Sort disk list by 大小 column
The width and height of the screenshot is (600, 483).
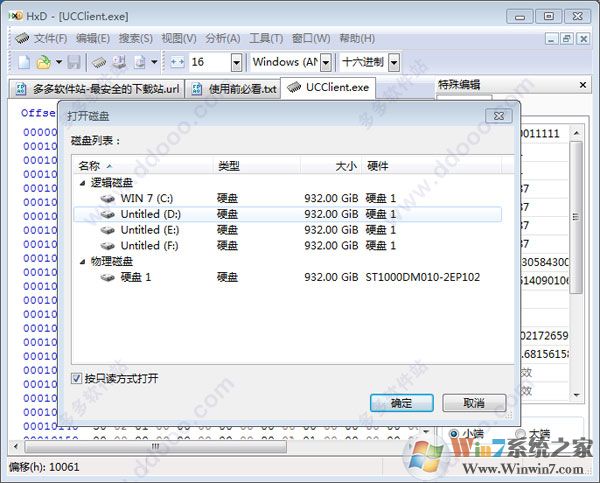click(331, 166)
